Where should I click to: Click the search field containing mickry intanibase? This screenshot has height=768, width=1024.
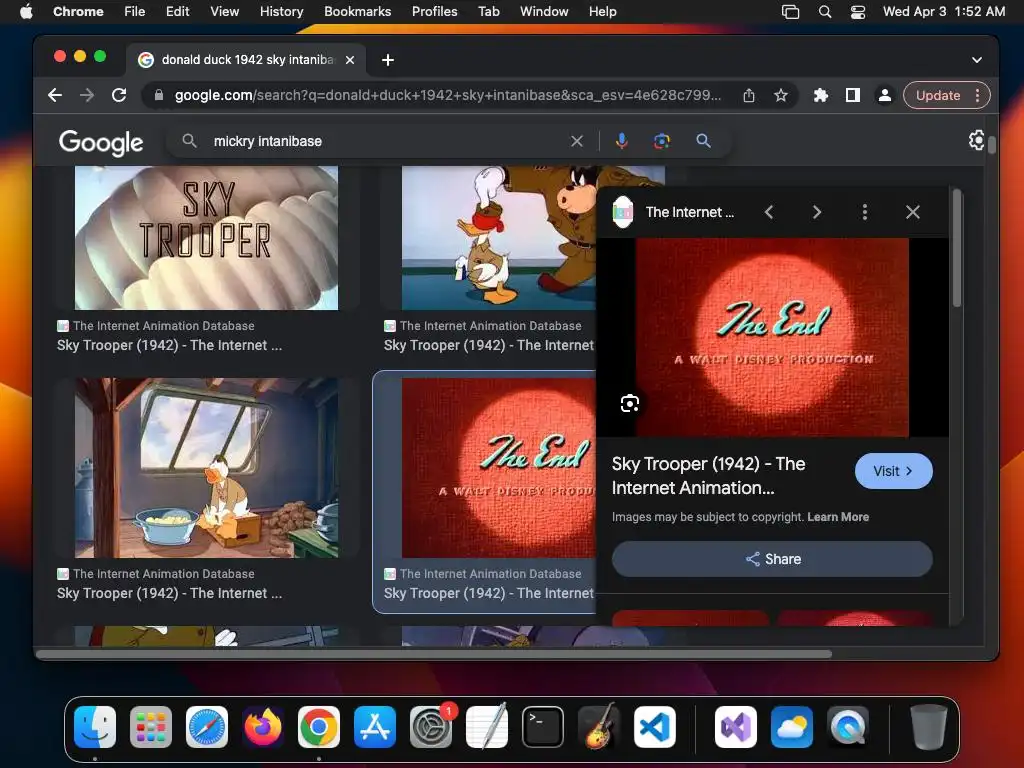(385, 141)
